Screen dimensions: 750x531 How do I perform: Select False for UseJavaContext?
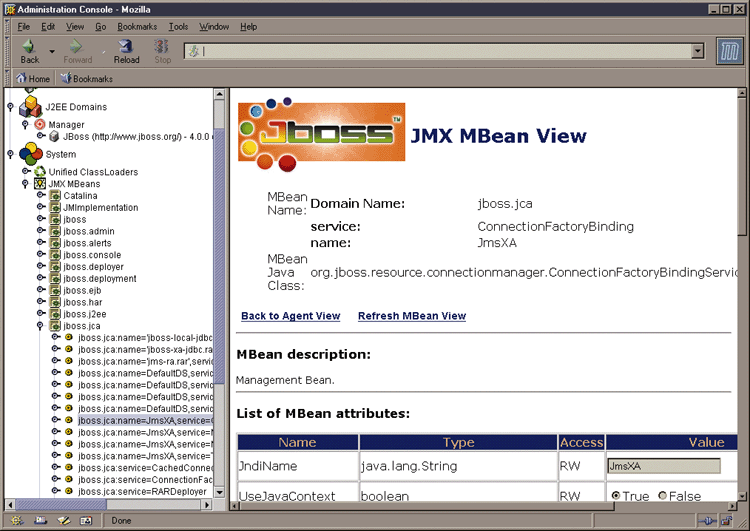pos(662,496)
